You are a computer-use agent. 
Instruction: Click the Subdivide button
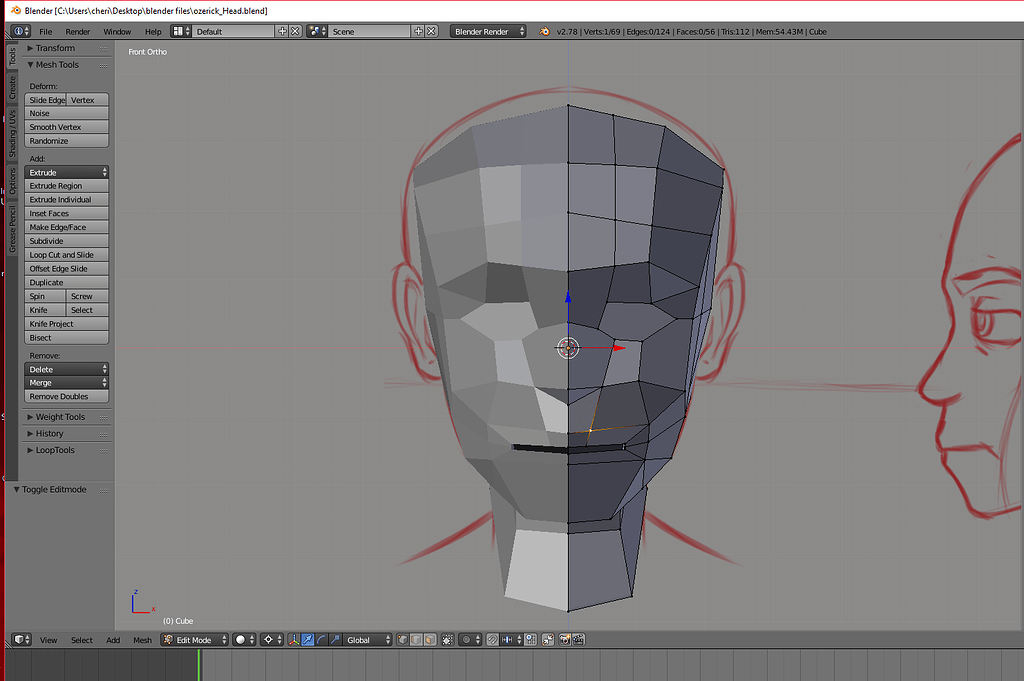(67, 241)
